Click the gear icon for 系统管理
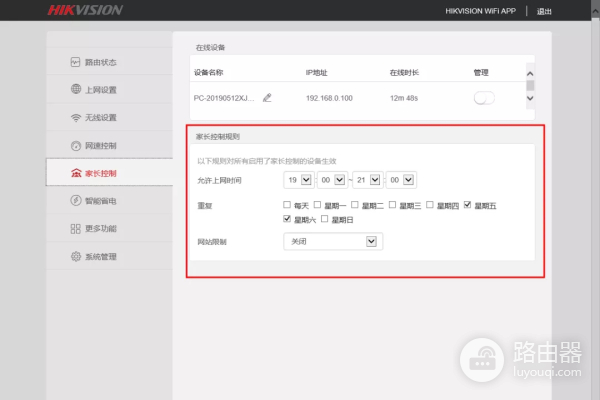 [x=75, y=257]
